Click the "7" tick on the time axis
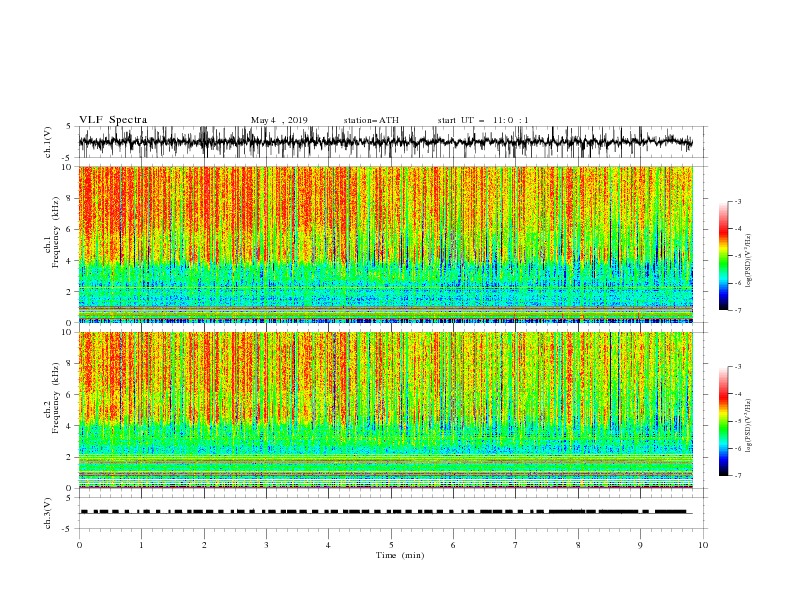The height and width of the screenshot is (612, 792). click(x=516, y=545)
